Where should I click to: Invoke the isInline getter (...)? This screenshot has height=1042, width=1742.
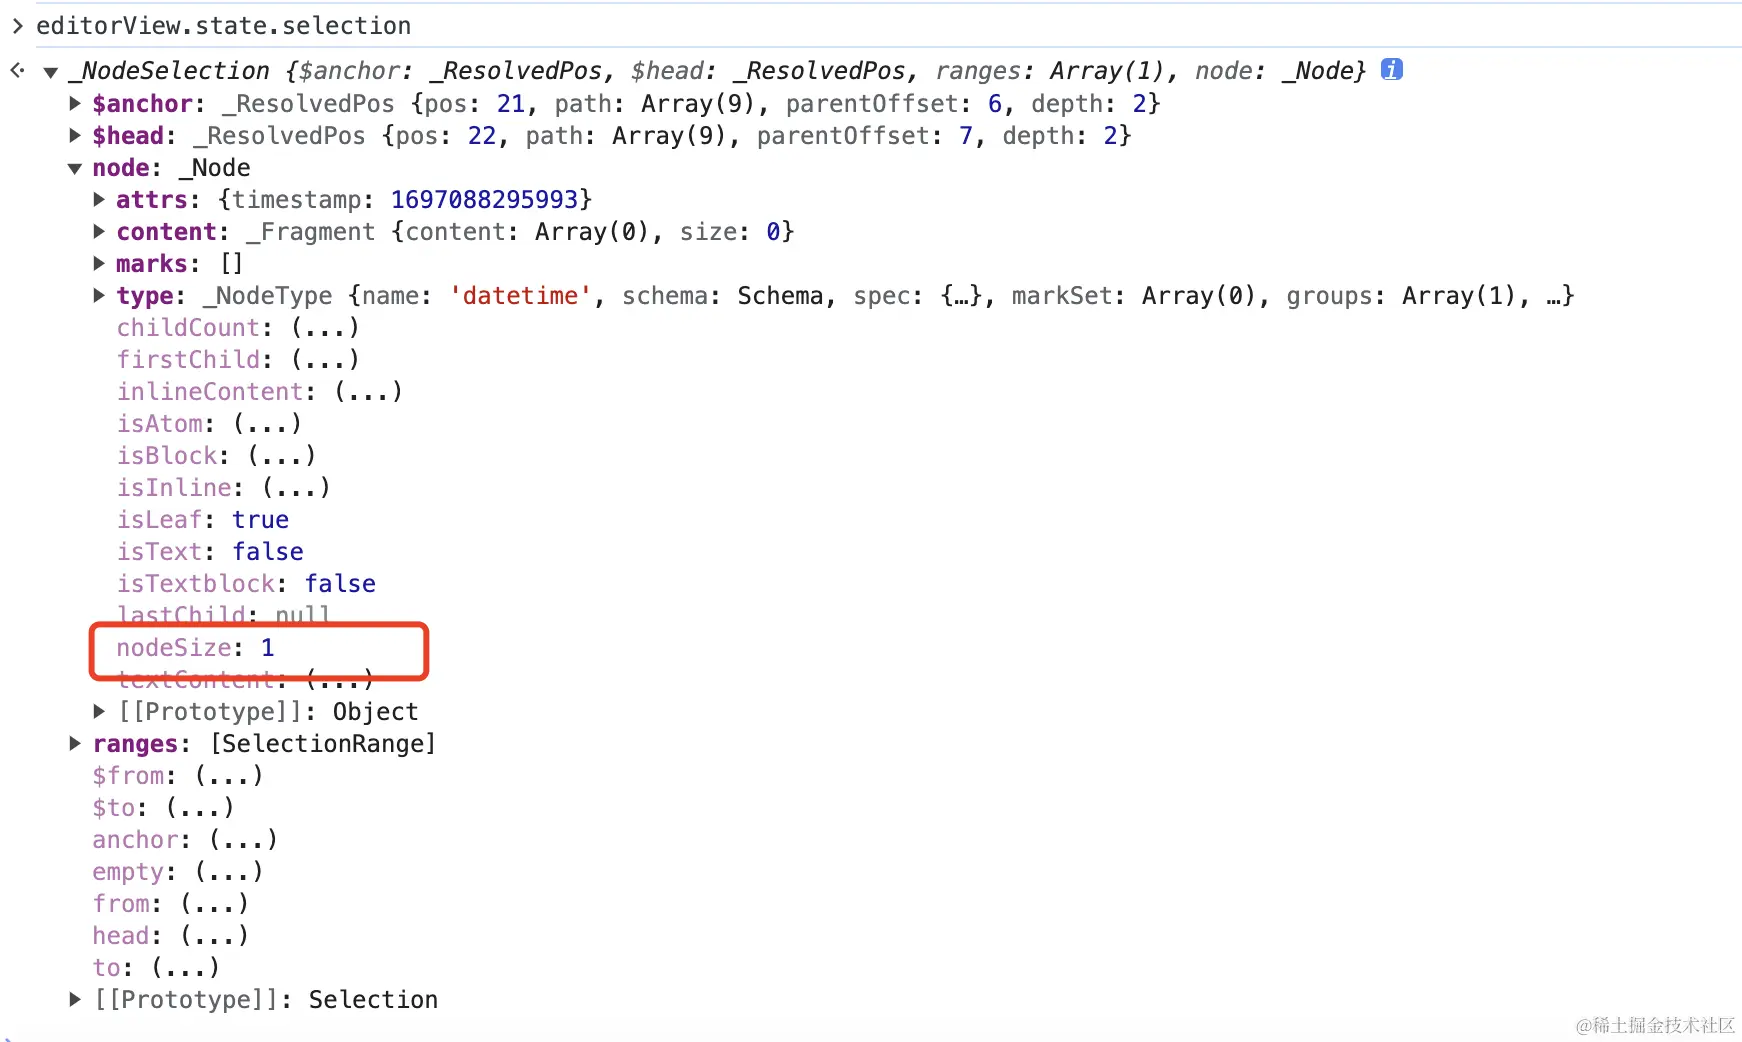point(296,487)
